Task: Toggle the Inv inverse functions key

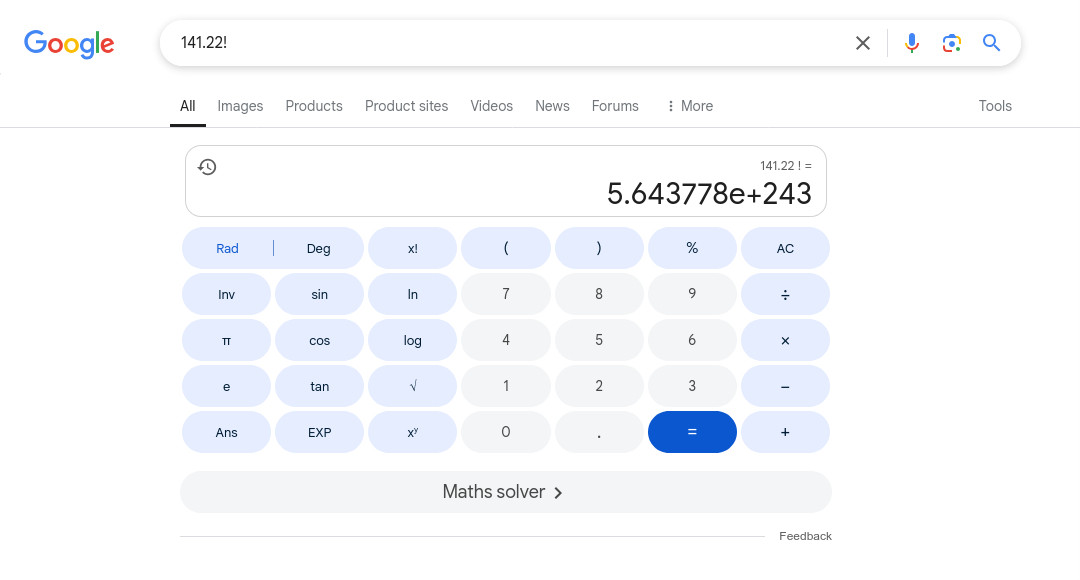Action: point(226,294)
